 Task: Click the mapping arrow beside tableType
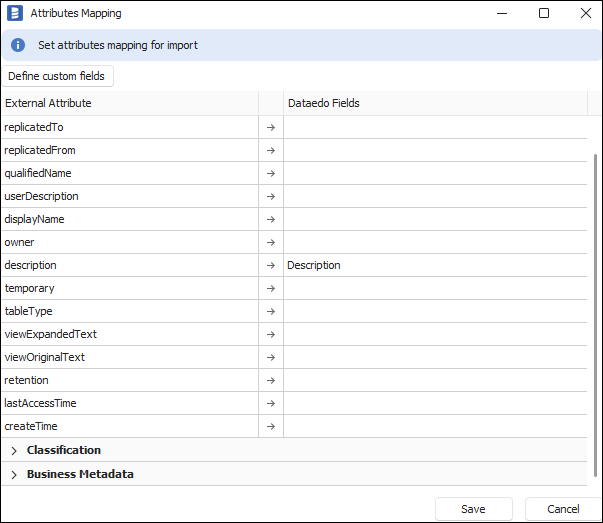270,312
